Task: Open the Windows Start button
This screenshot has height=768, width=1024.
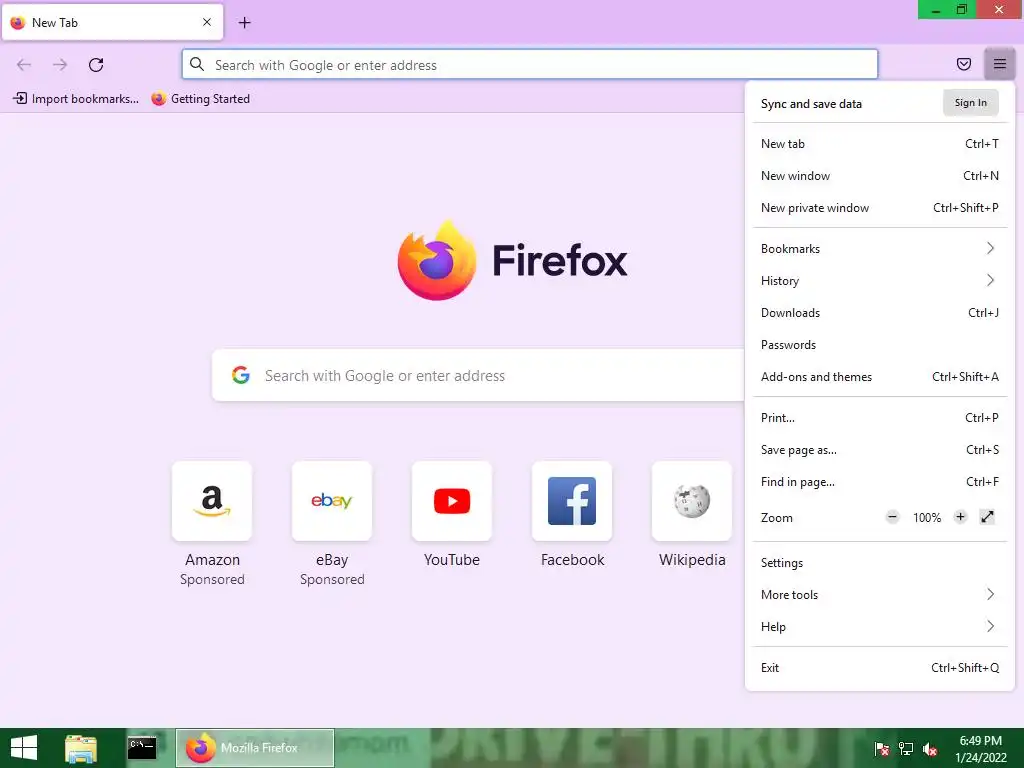Action: [x=24, y=748]
